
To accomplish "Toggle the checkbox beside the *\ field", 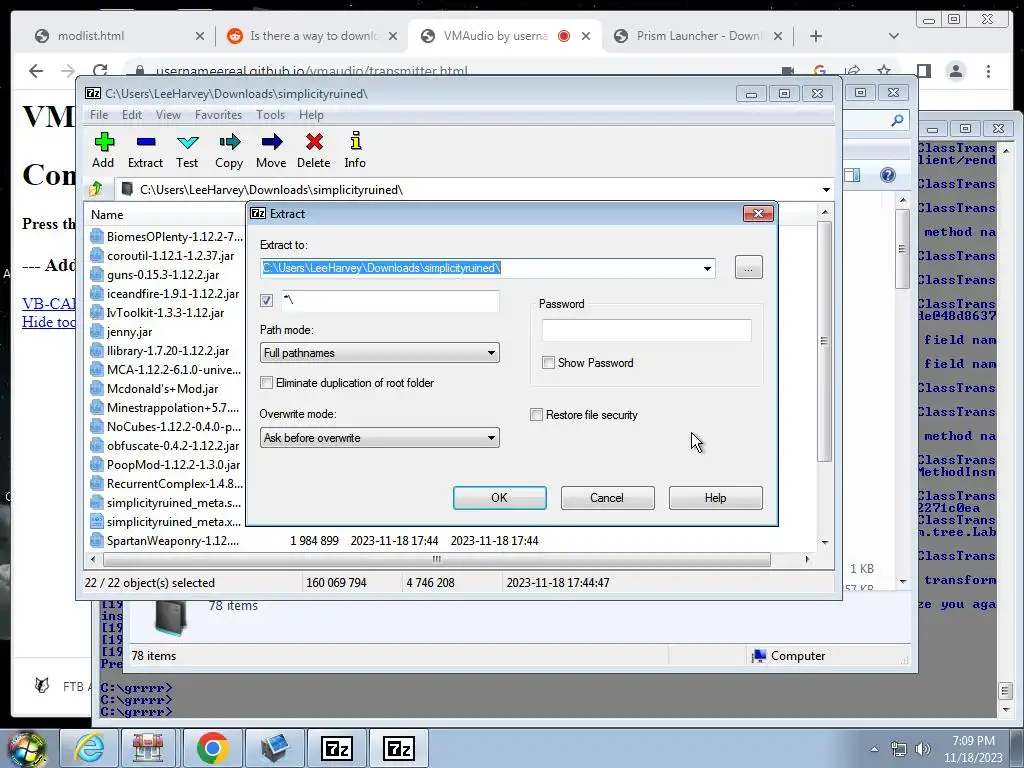I will pyautogui.click(x=266, y=300).
